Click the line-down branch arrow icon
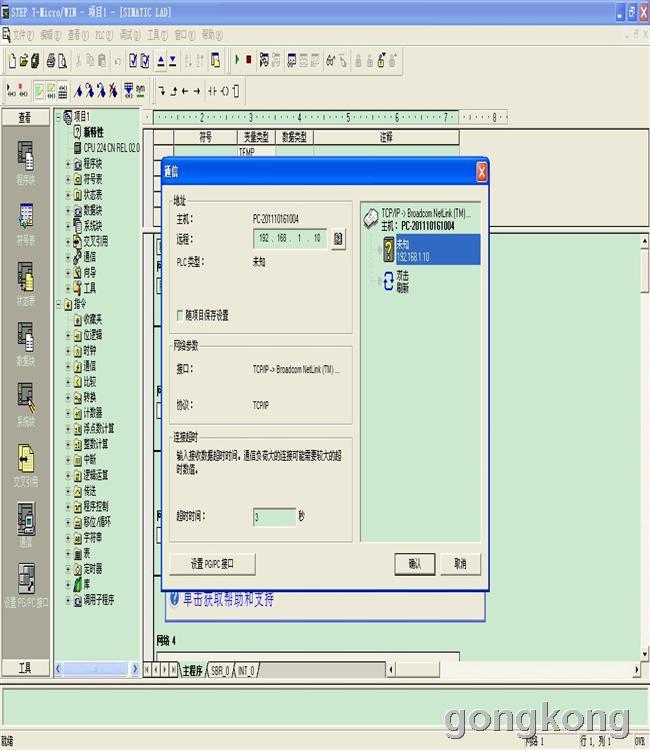Image resolution: width=650 pixels, height=750 pixels. 162,91
